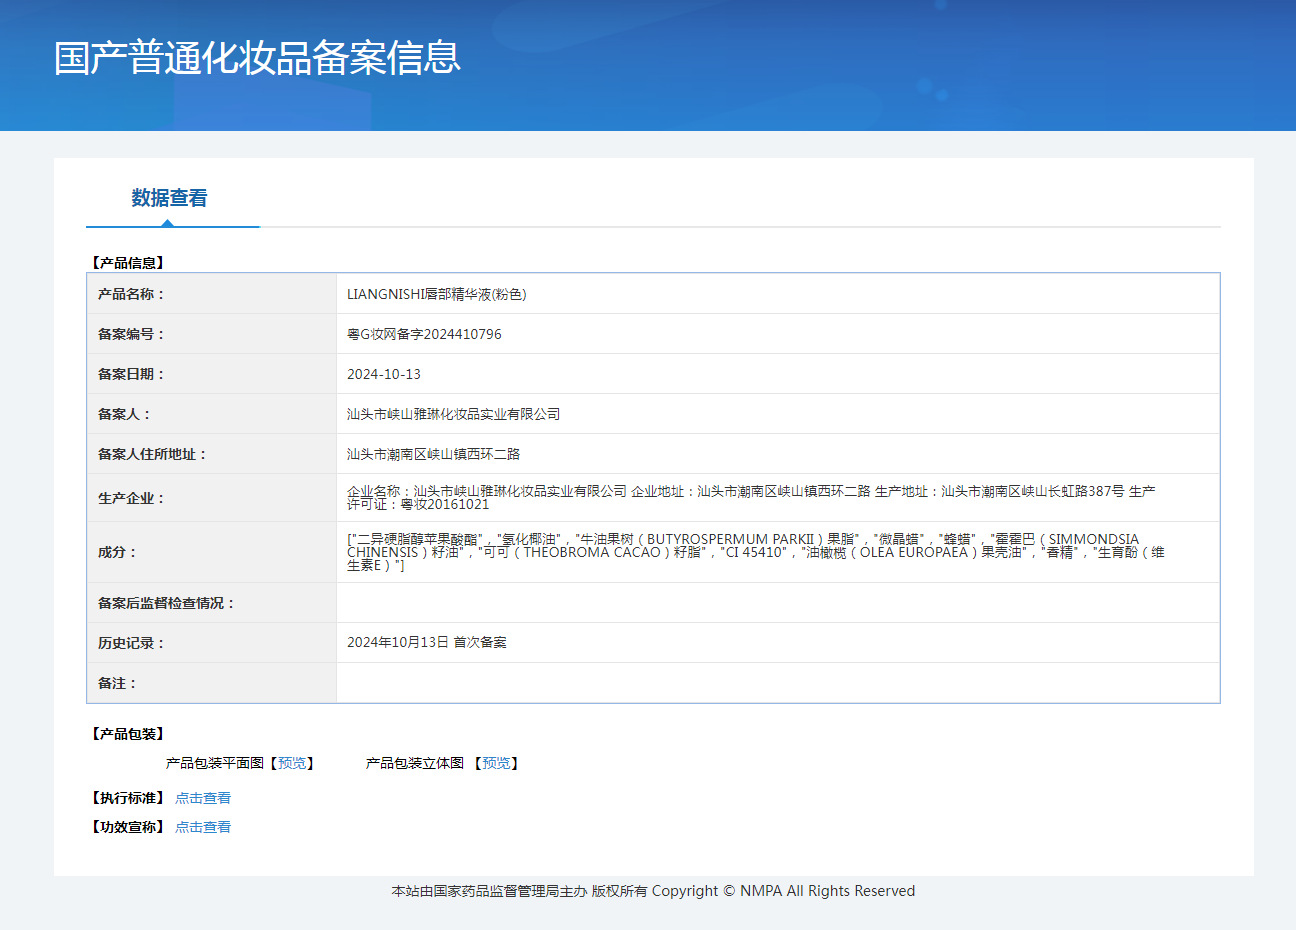Image resolution: width=1296 pixels, height=930 pixels.
Task: Click the empty 备案后监督检查情况 value cell
Action: [x=777, y=603]
